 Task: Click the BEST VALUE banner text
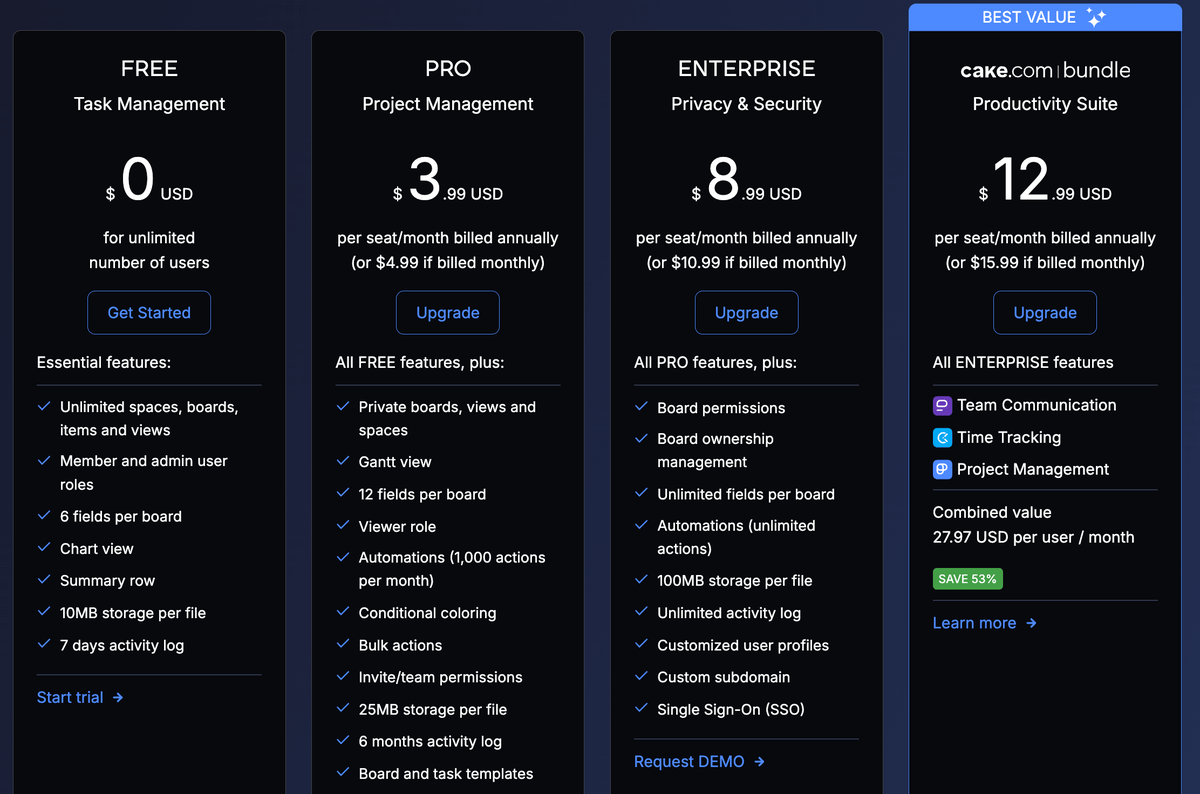[x=1029, y=17]
